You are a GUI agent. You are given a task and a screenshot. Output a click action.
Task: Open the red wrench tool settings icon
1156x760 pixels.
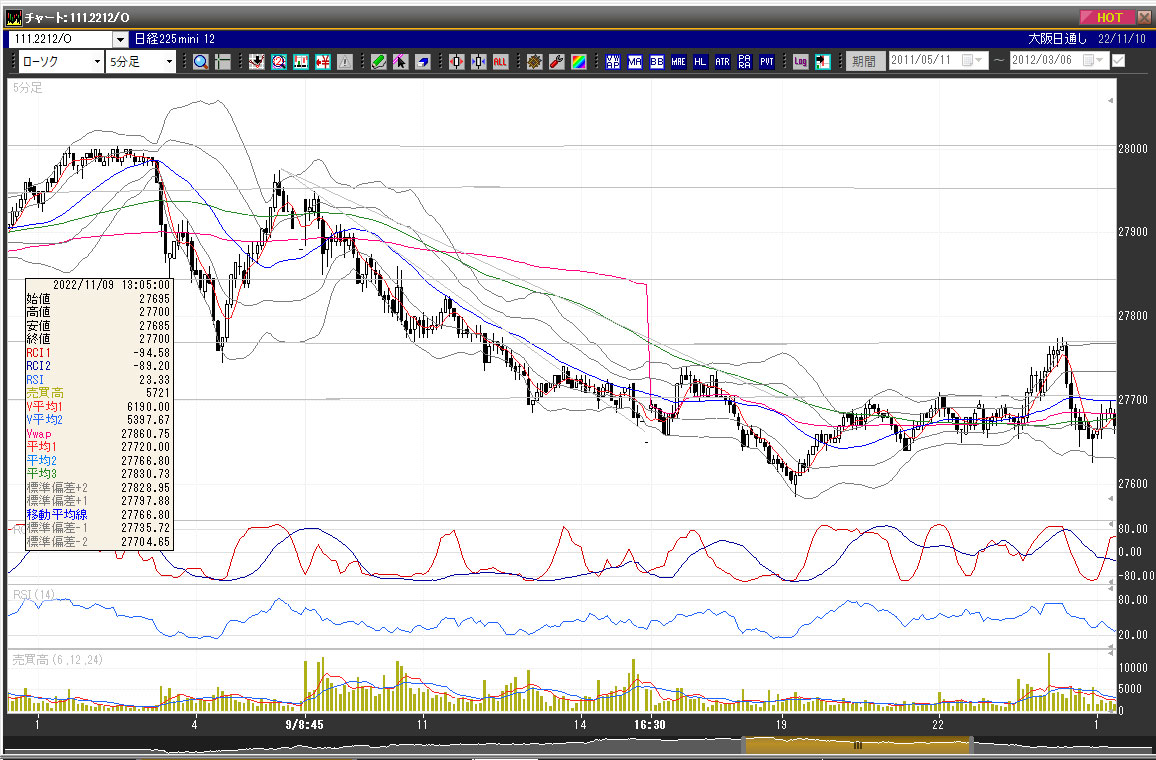tap(557, 62)
